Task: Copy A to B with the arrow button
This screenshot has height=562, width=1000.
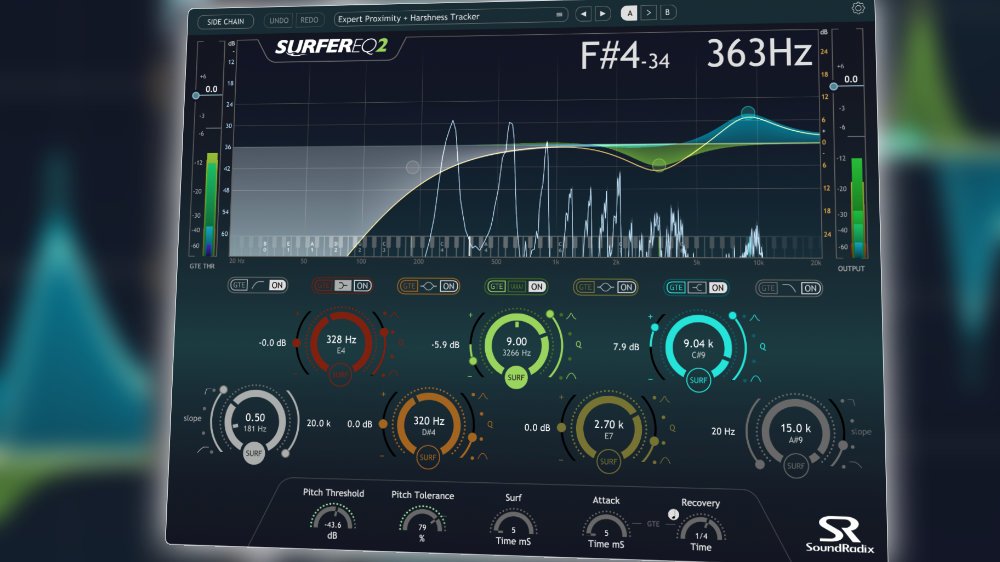Action: pos(648,13)
